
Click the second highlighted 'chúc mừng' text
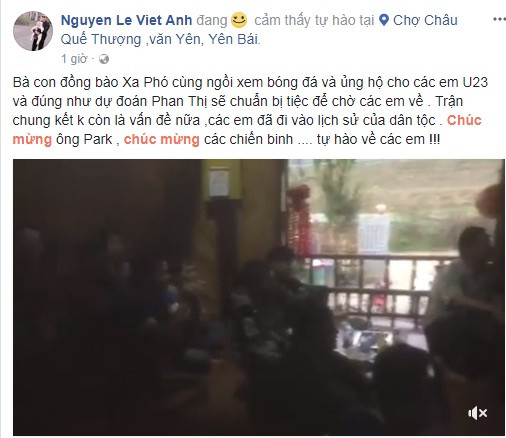[162, 139]
